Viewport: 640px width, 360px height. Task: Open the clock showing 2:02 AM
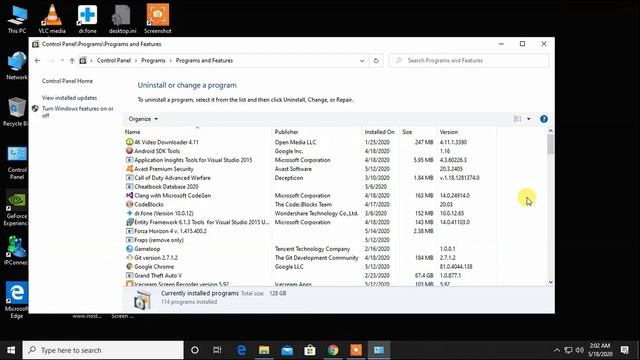click(x=600, y=350)
